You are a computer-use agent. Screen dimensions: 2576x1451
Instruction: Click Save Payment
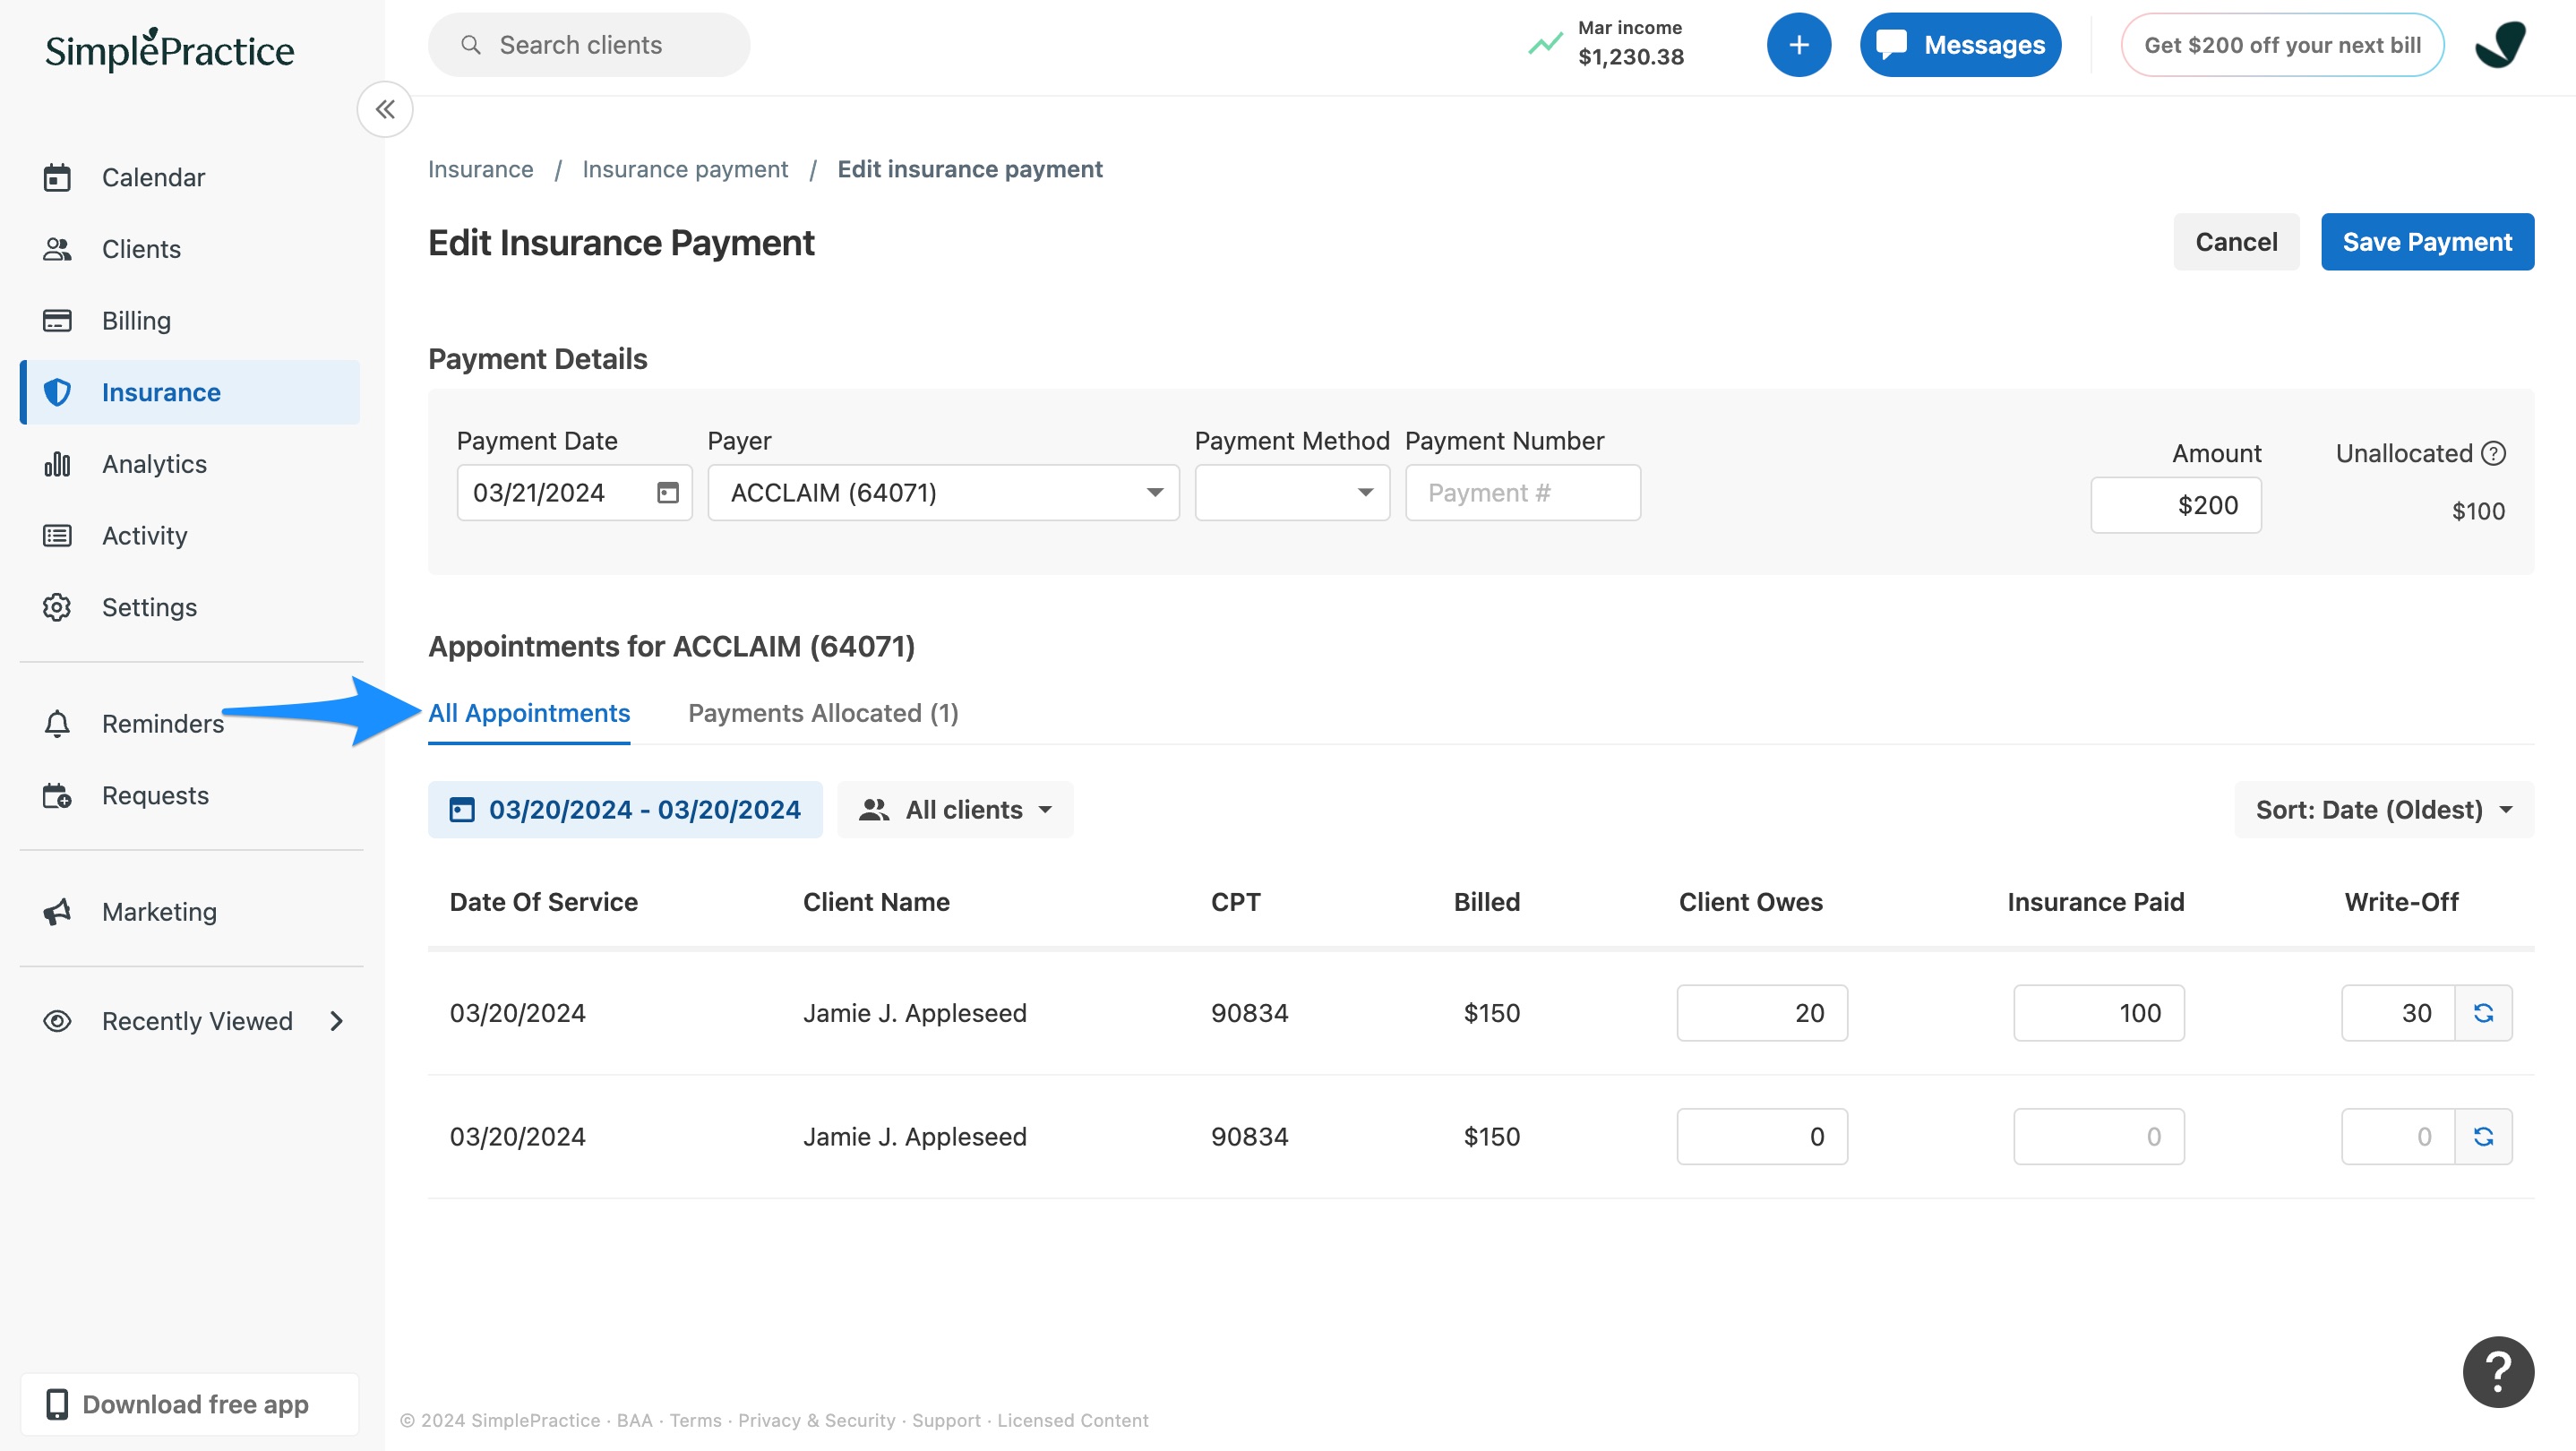pos(2427,242)
